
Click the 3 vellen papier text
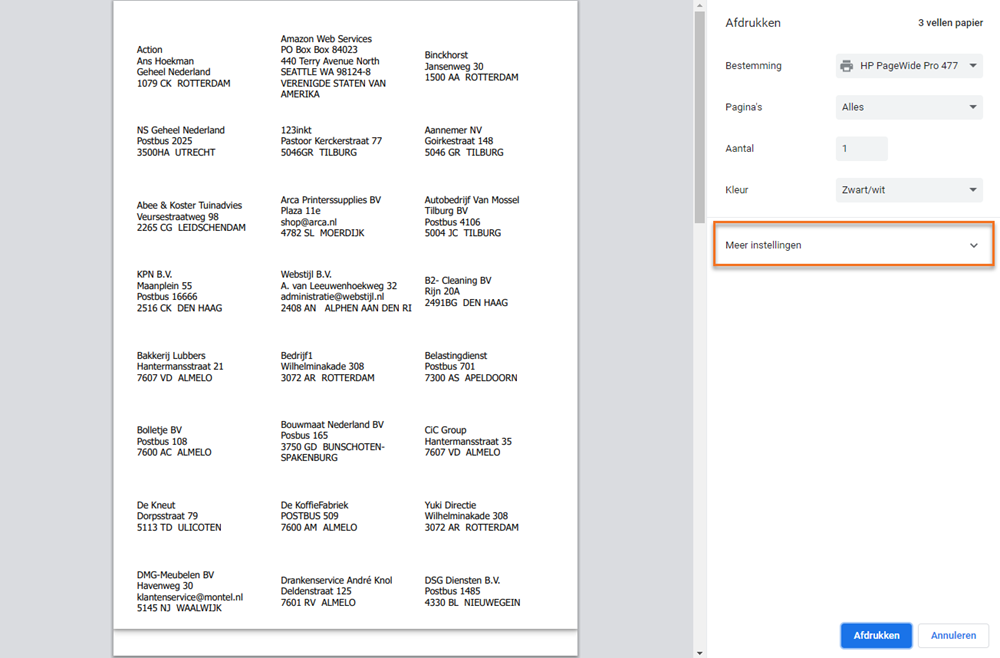click(950, 23)
